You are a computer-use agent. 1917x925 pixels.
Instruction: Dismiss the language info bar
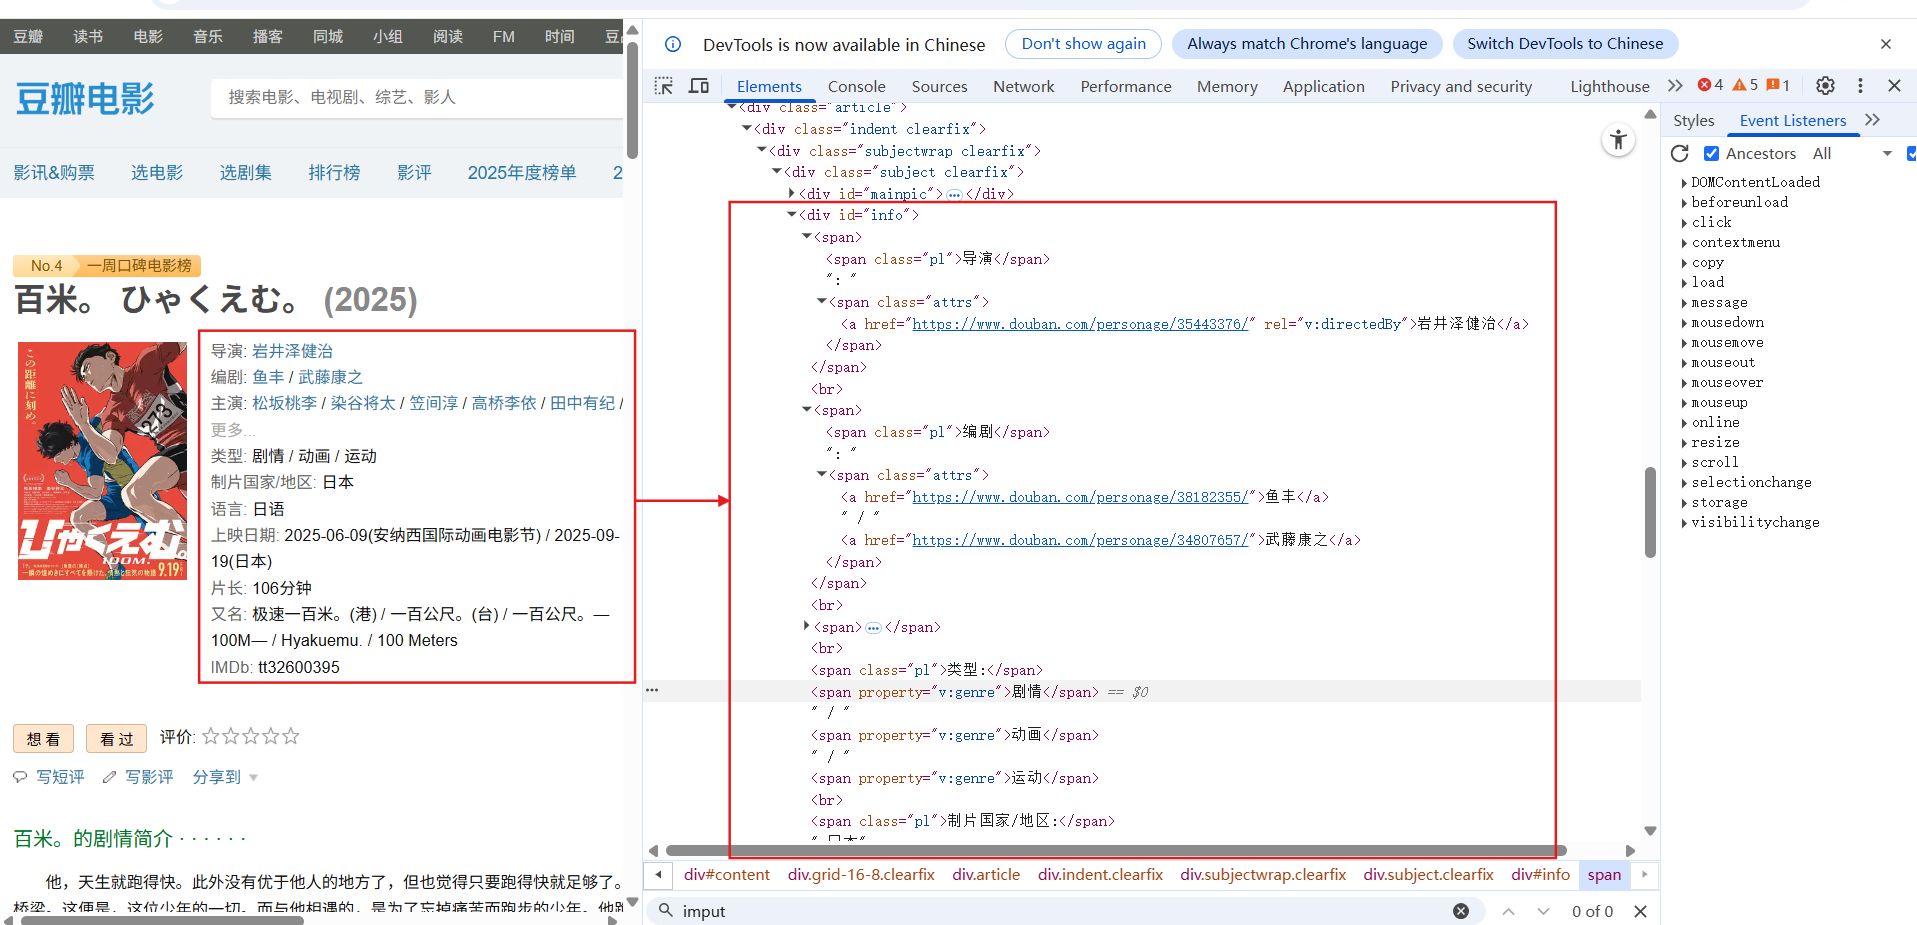point(1886,44)
